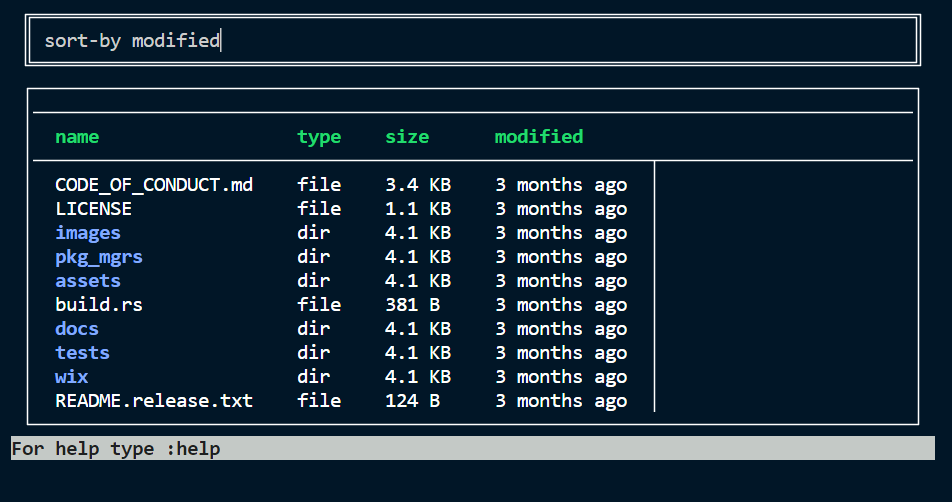Click the size column header

pyautogui.click(x=407, y=137)
